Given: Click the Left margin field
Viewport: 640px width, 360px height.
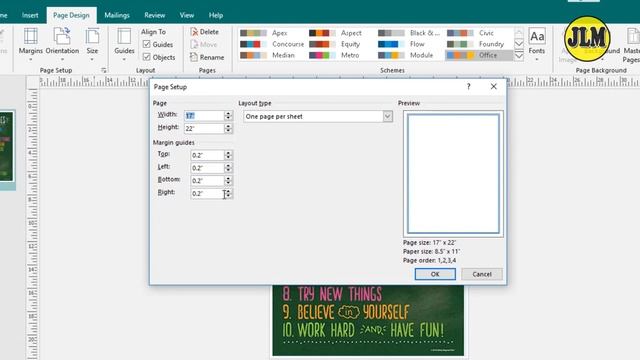Looking at the screenshot, I should pyautogui.click(x=207, y=168).
